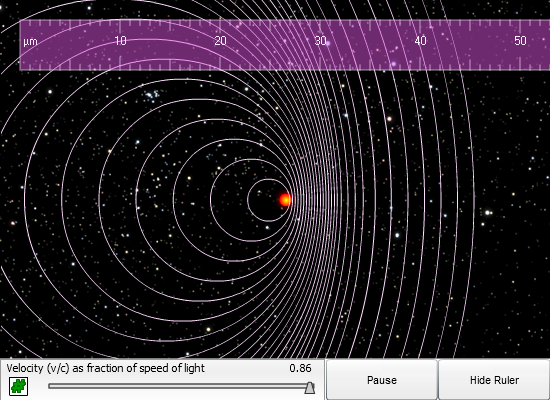Click the 10 mark on the ruler
The height and width of the screenshot is (400, 550).
coord(120,41)
